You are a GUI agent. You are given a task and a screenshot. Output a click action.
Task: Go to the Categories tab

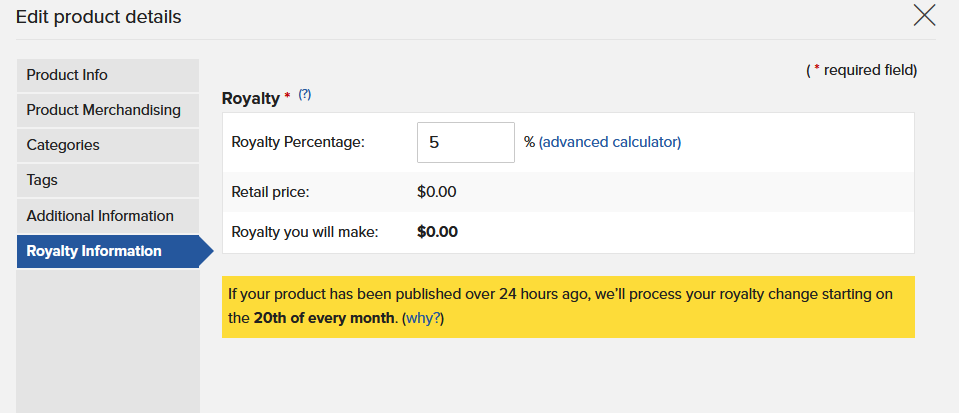coord(108,146)
